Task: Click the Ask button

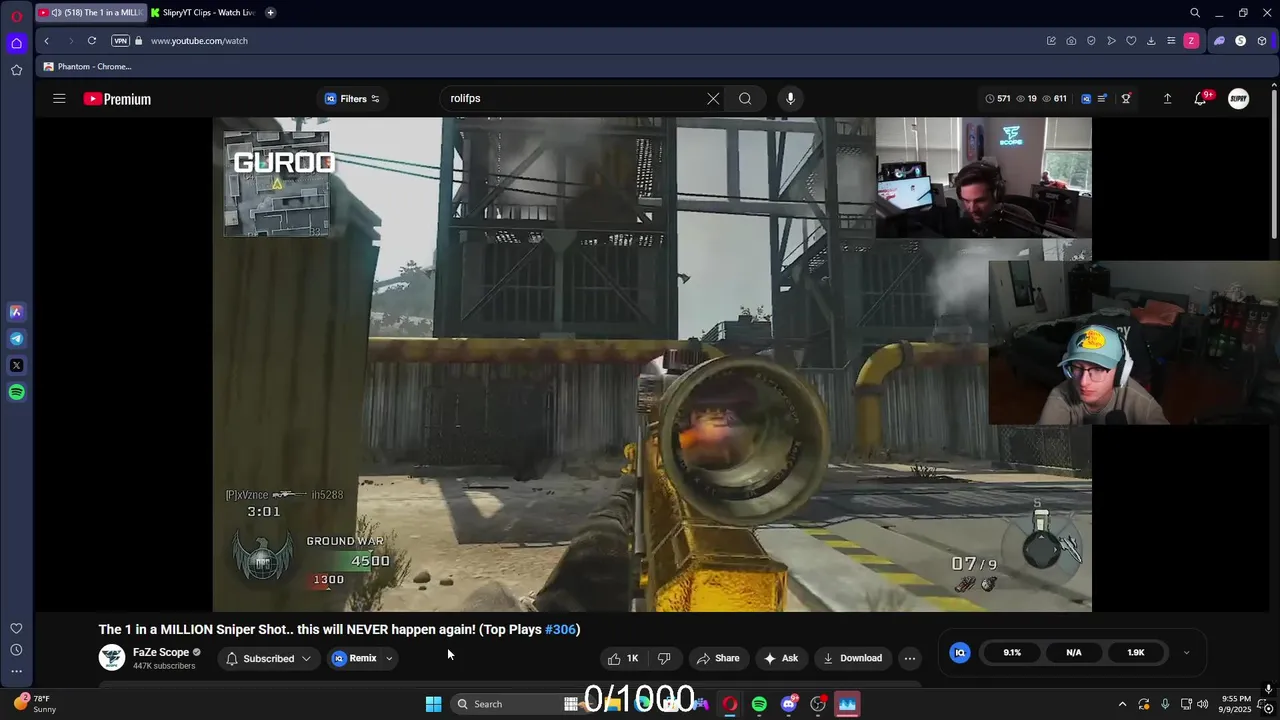Action: click(781, 658)
